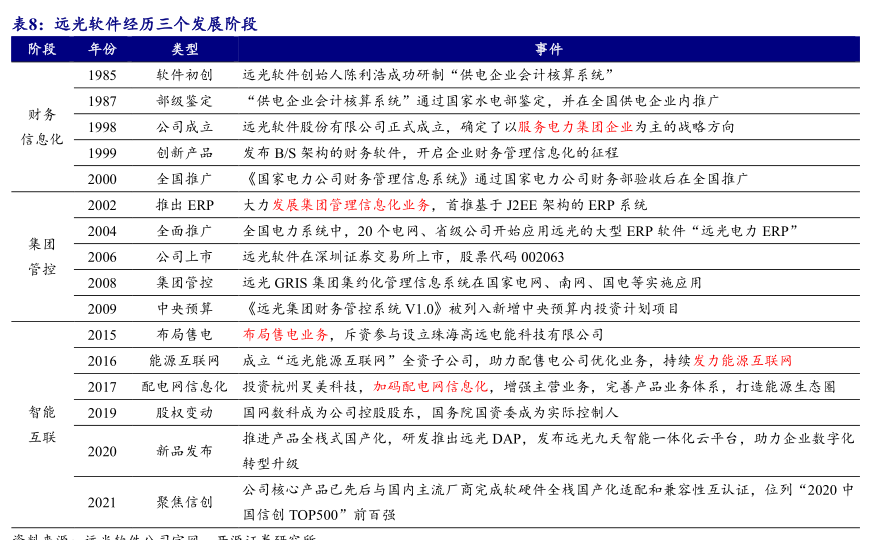Click the 聚焦信创 type cell
This screenshot has width=875, height=540.
pyautogui.click(x=185, y=502)
